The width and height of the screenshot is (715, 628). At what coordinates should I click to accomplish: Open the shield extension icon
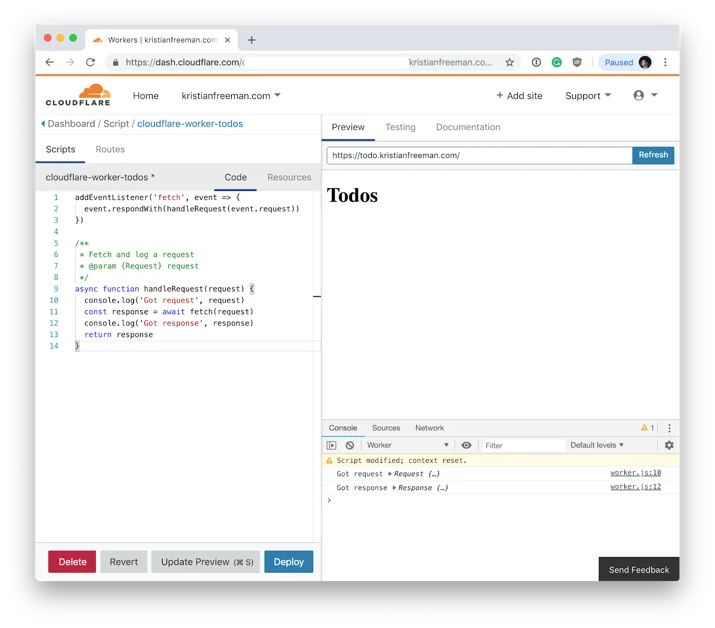tap(577, 62)
